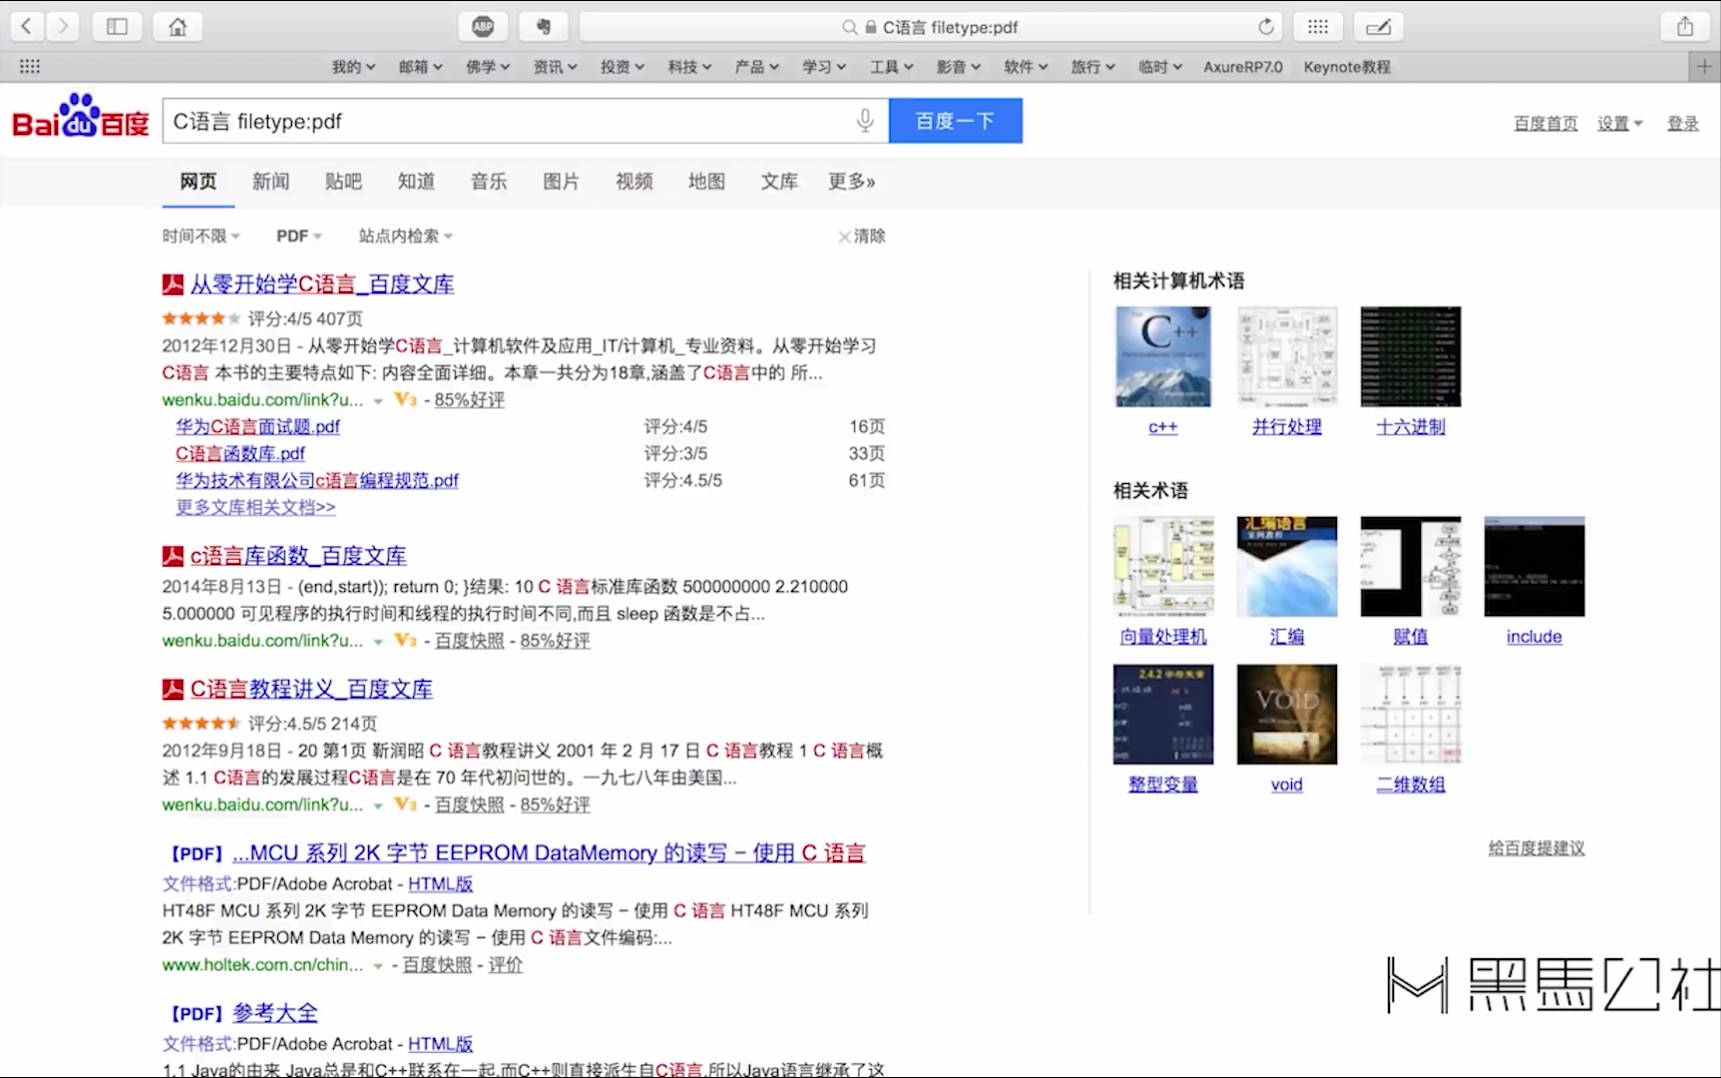1721x1078 pixels.
Task: Open the MCU 系列 2K 字节 EEPROM result
Action: click(549, 853)
